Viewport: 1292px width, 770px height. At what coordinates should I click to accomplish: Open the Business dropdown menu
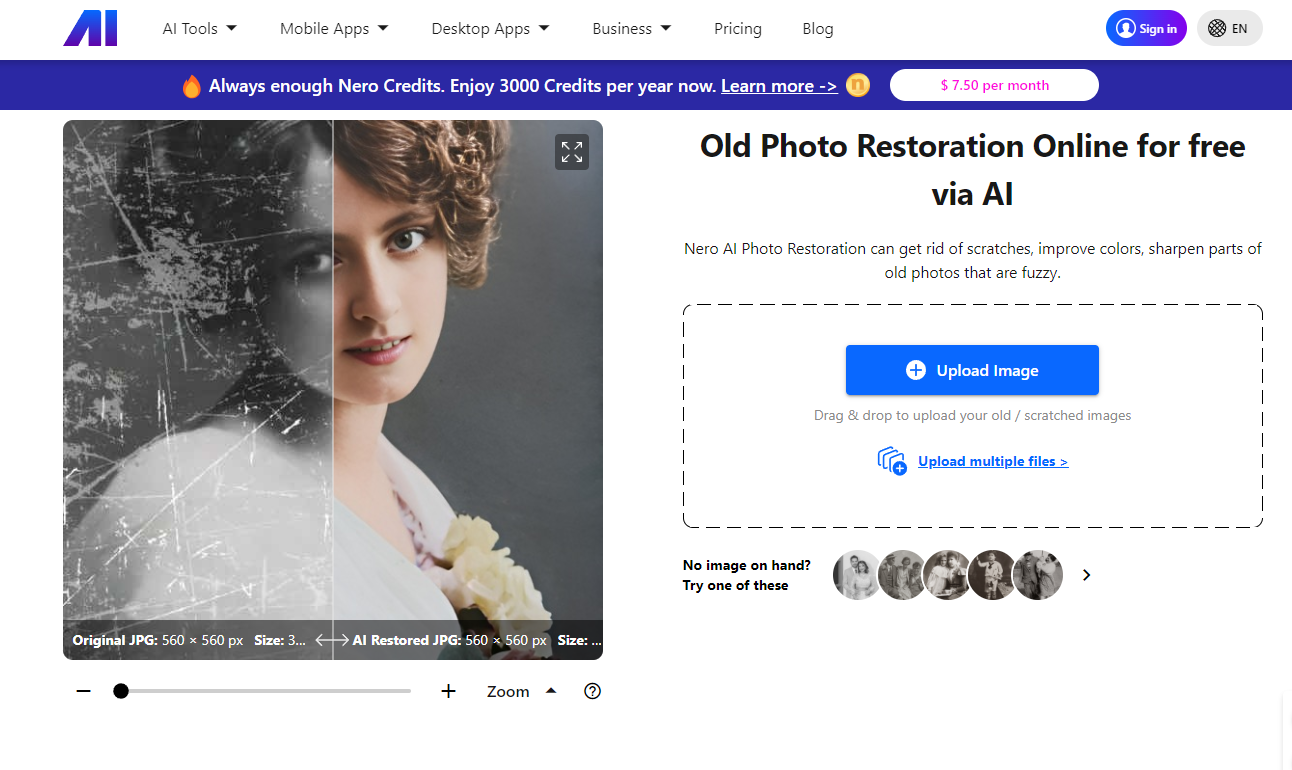[x=632, y=29]
